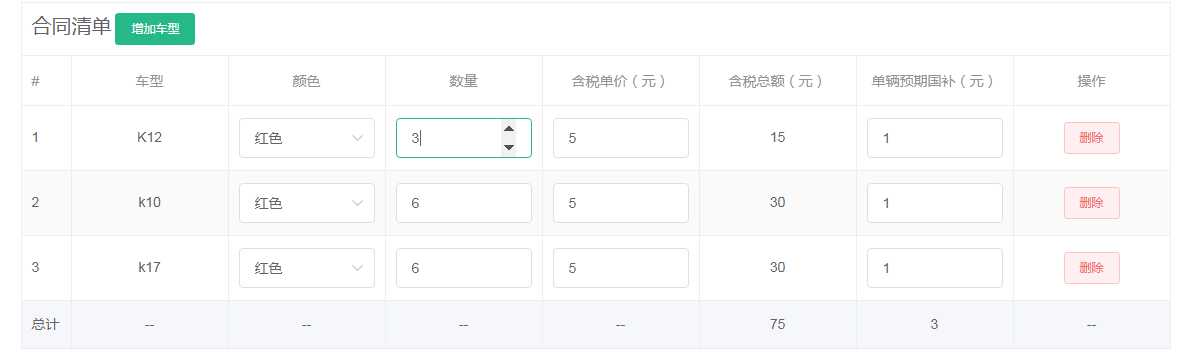The height and width of the screenshot is (364, 1180).
Task: Click expected subsidy field in K12 row
Action: 935,138
